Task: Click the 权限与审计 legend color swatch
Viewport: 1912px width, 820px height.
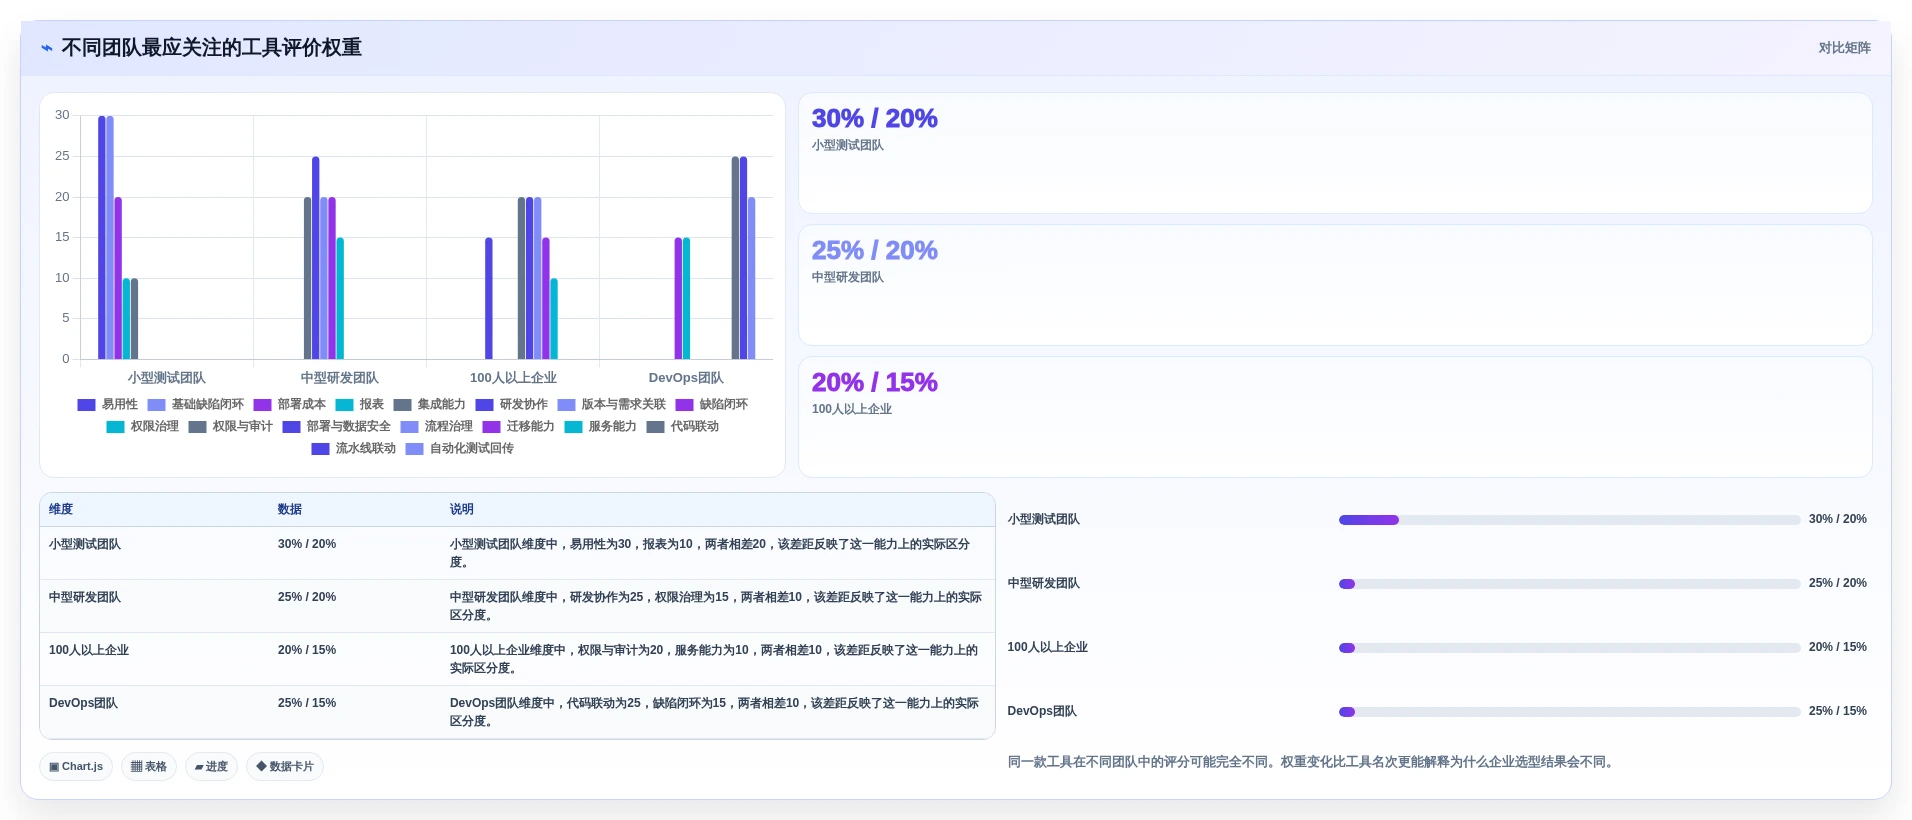Action: pos(197,427)
